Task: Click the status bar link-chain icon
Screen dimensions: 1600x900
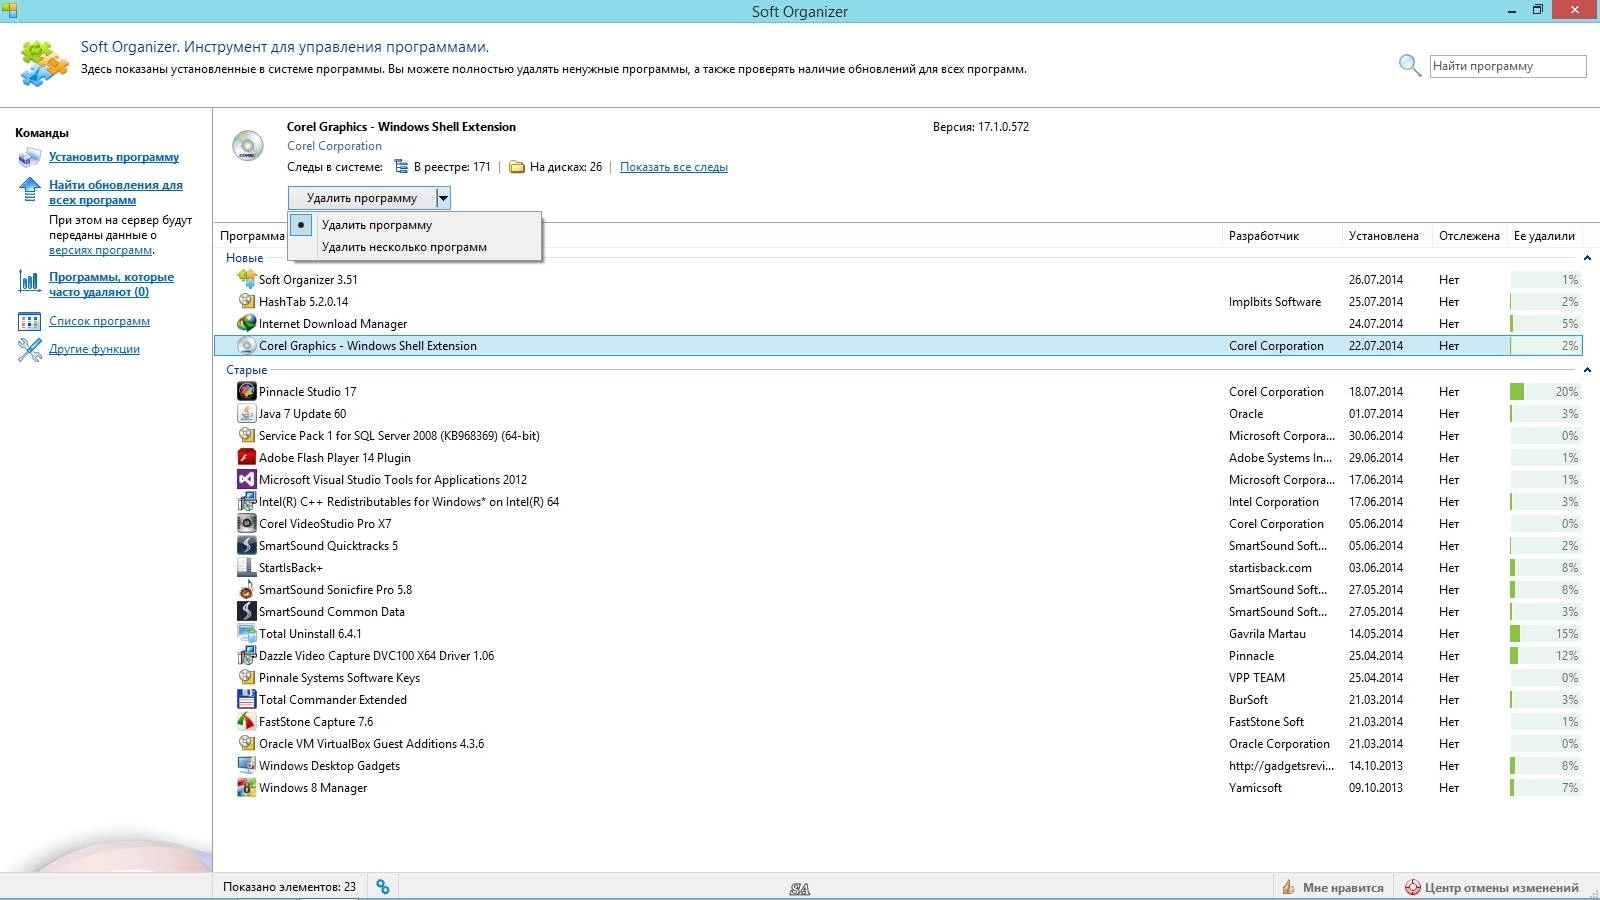Action: click(x=383, y=887)
